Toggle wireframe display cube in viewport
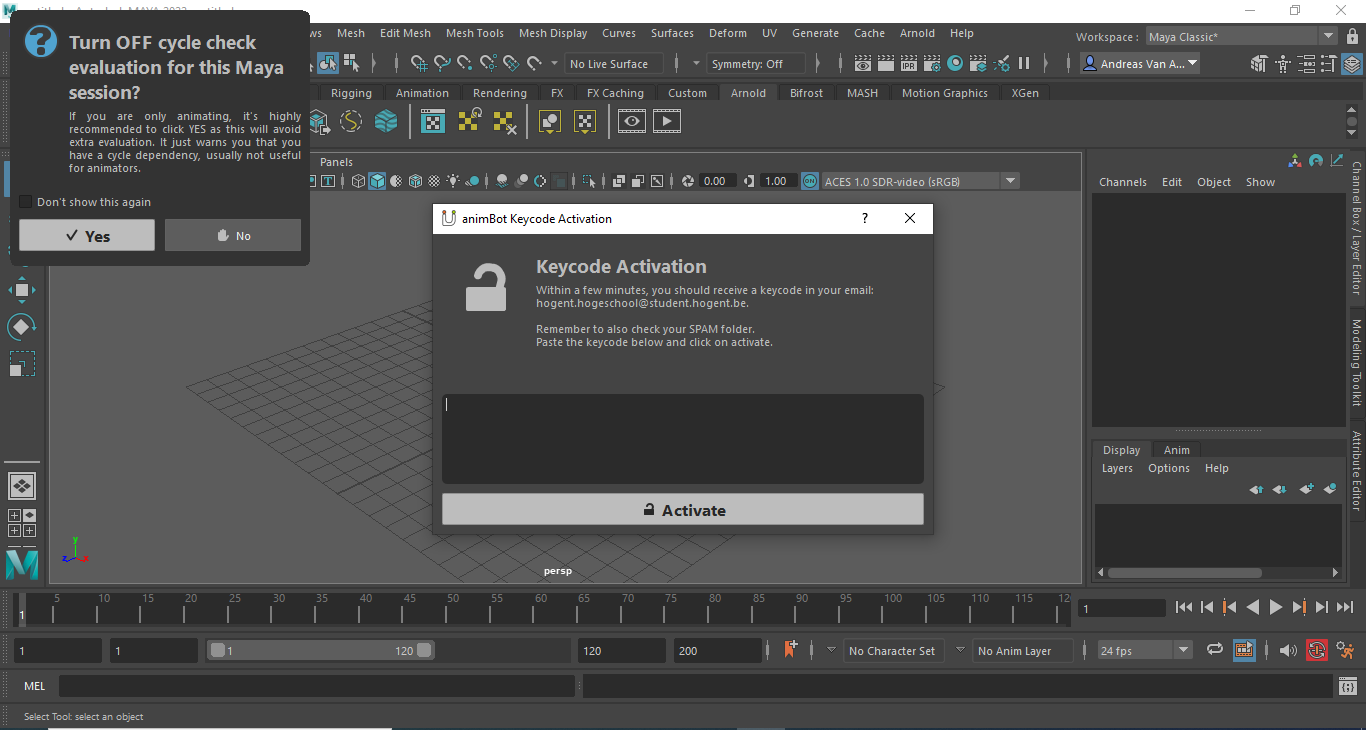1366x730 pixels. click(x=359, y=181)
